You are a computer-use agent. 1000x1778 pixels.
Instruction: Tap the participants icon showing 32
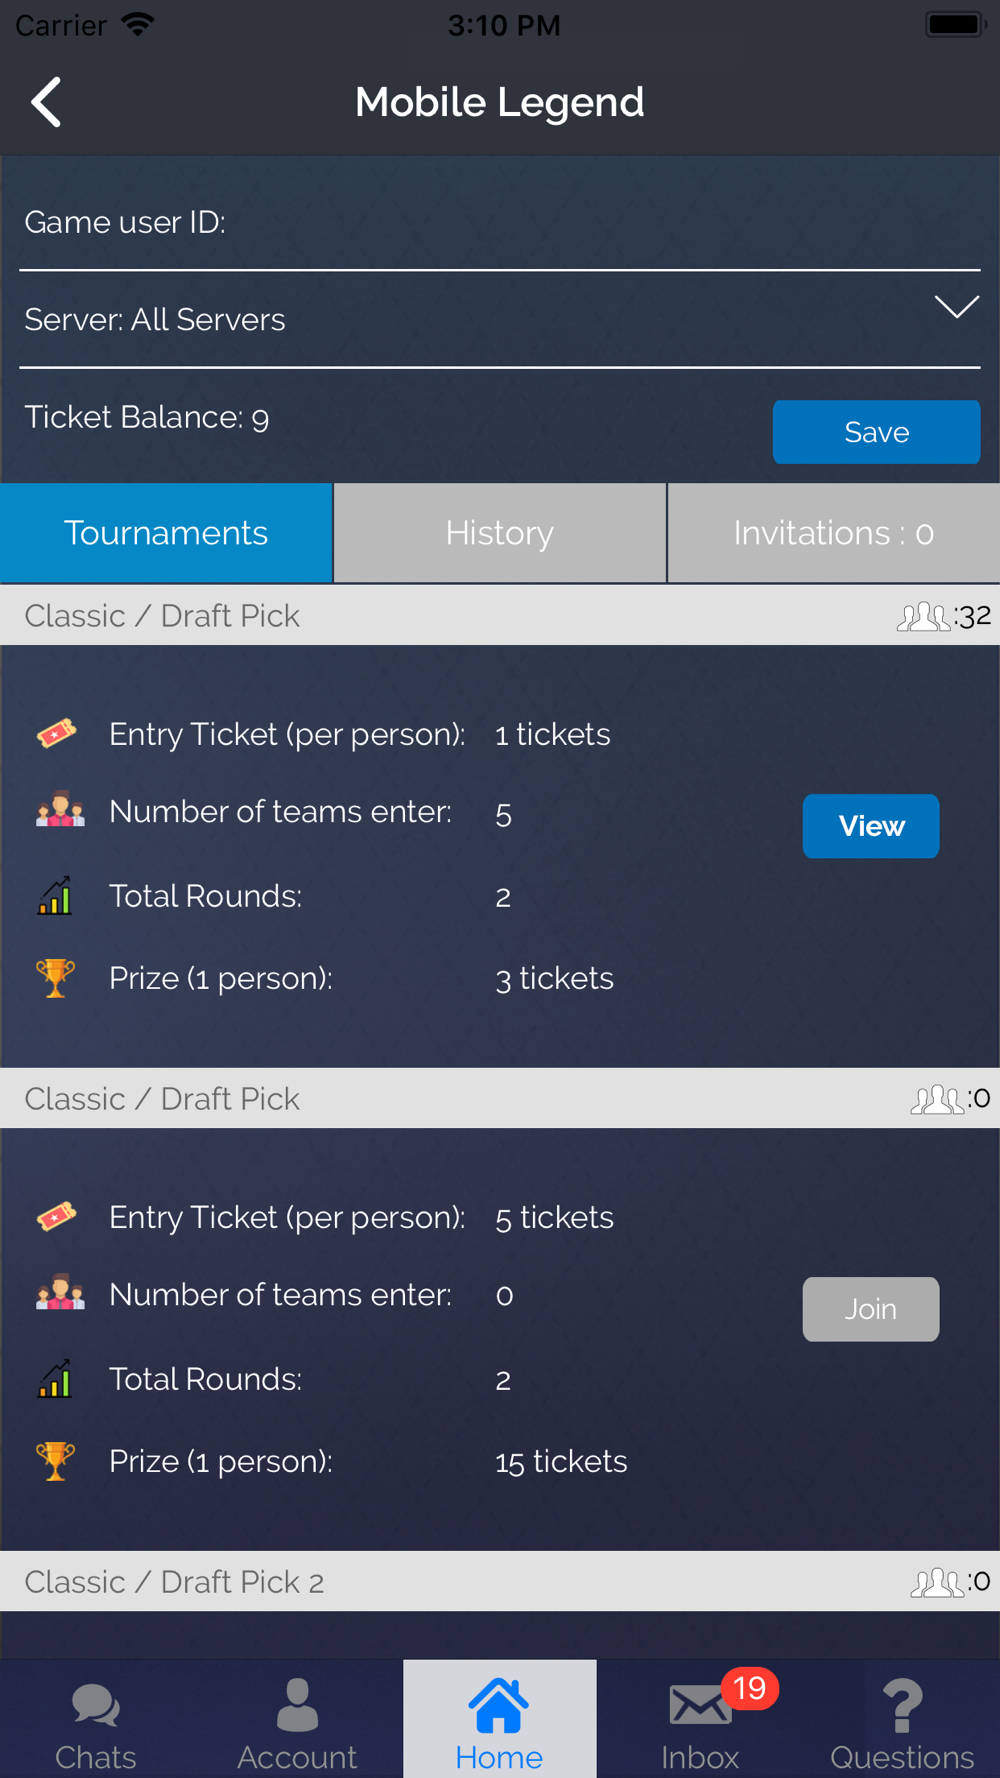click(x=923, y=616)
